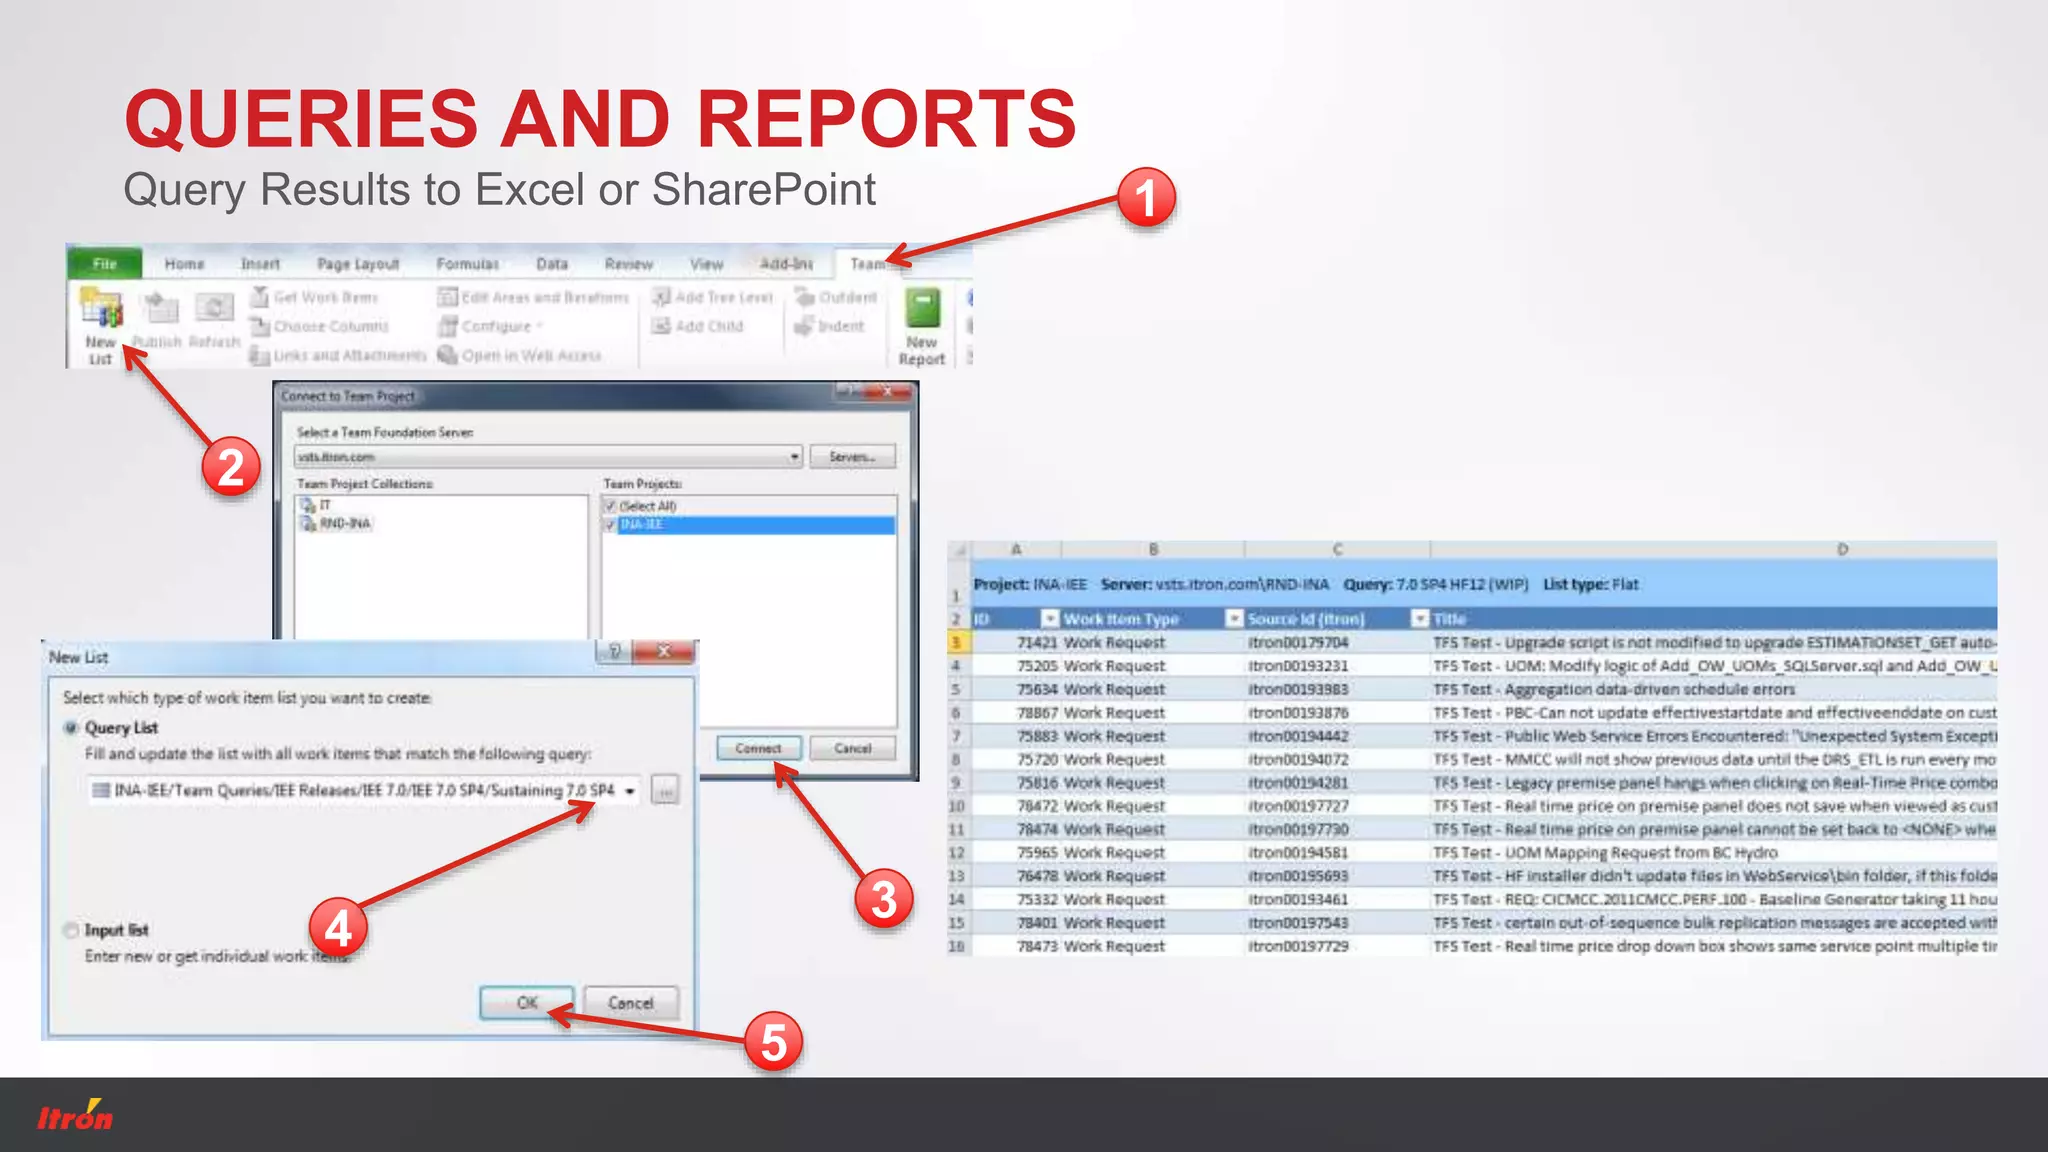
Task: Click the New Report icon
Action: coord(922,327)
